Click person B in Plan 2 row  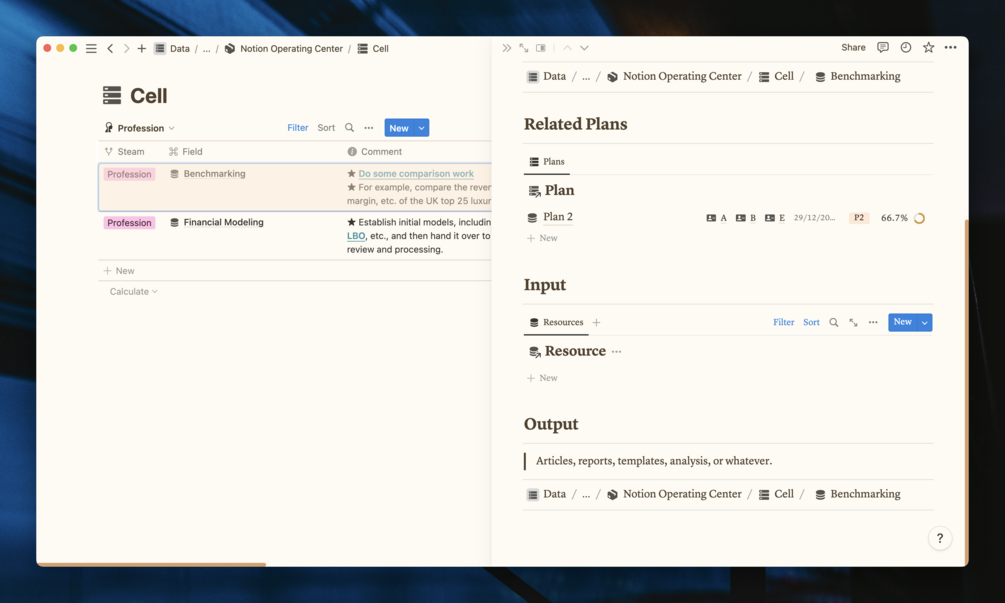[x=746, y=218]
